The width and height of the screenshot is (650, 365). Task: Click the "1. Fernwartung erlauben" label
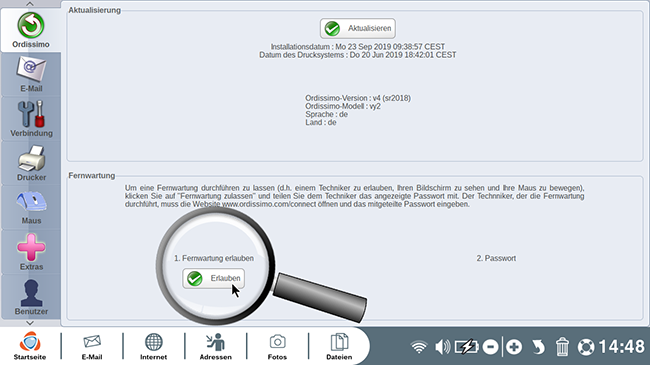(214, 258)
